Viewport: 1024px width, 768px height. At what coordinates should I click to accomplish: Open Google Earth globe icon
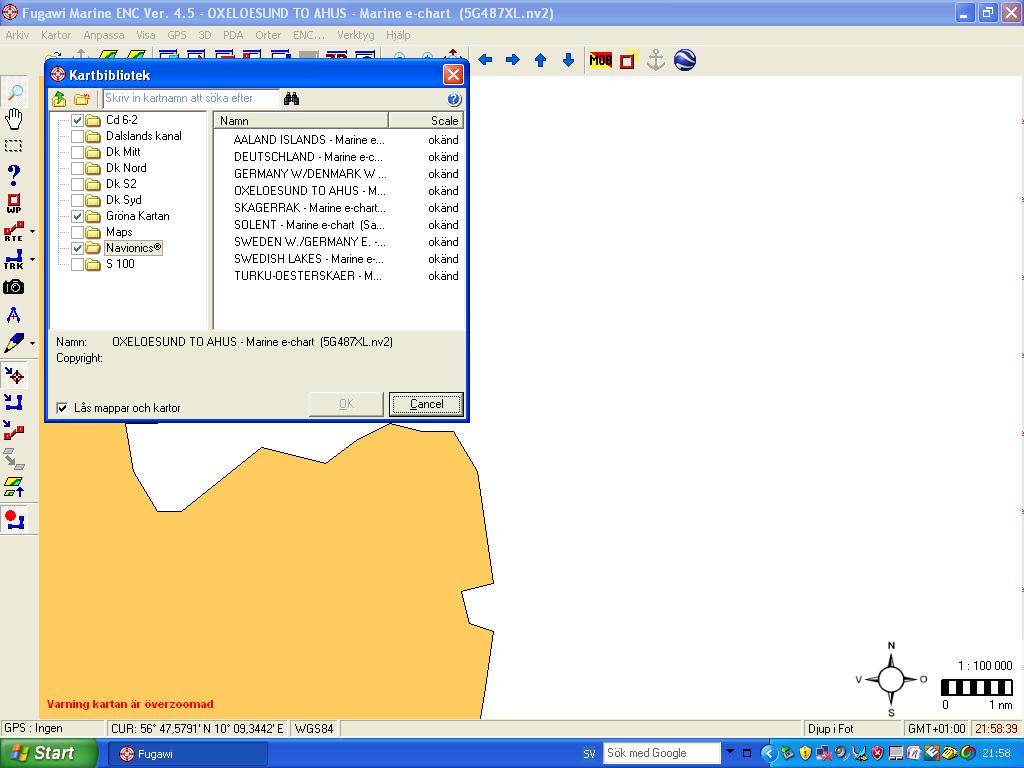pos(684,60)
